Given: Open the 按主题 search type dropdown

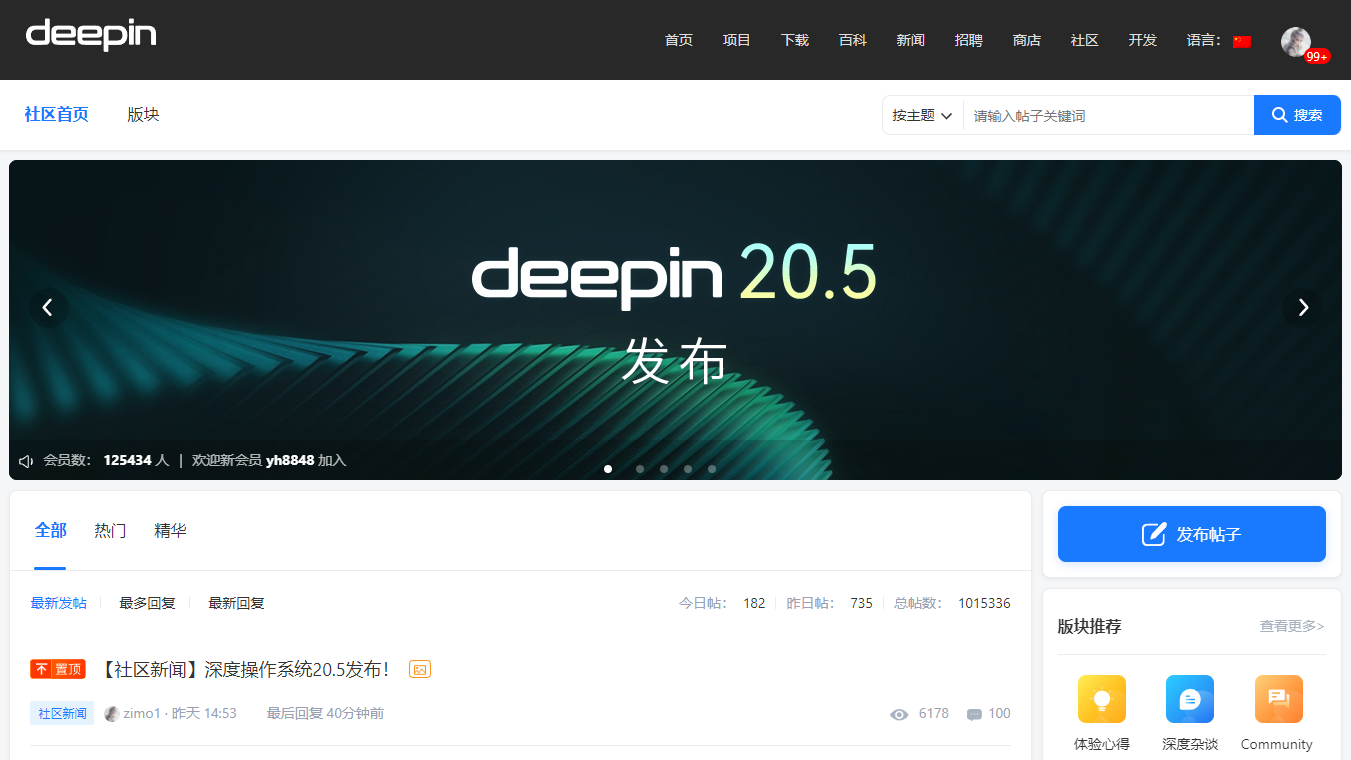Looking at the screenshot, I should (922, 115).
